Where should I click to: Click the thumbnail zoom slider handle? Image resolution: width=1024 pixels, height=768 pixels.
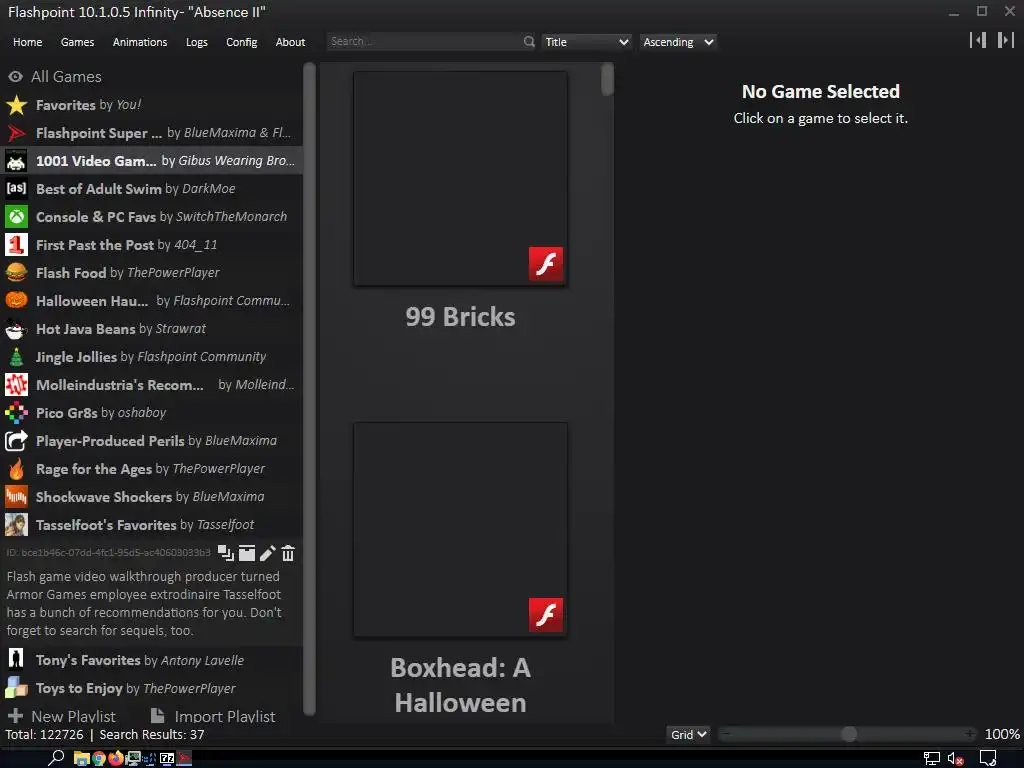[x=848, y=734]
